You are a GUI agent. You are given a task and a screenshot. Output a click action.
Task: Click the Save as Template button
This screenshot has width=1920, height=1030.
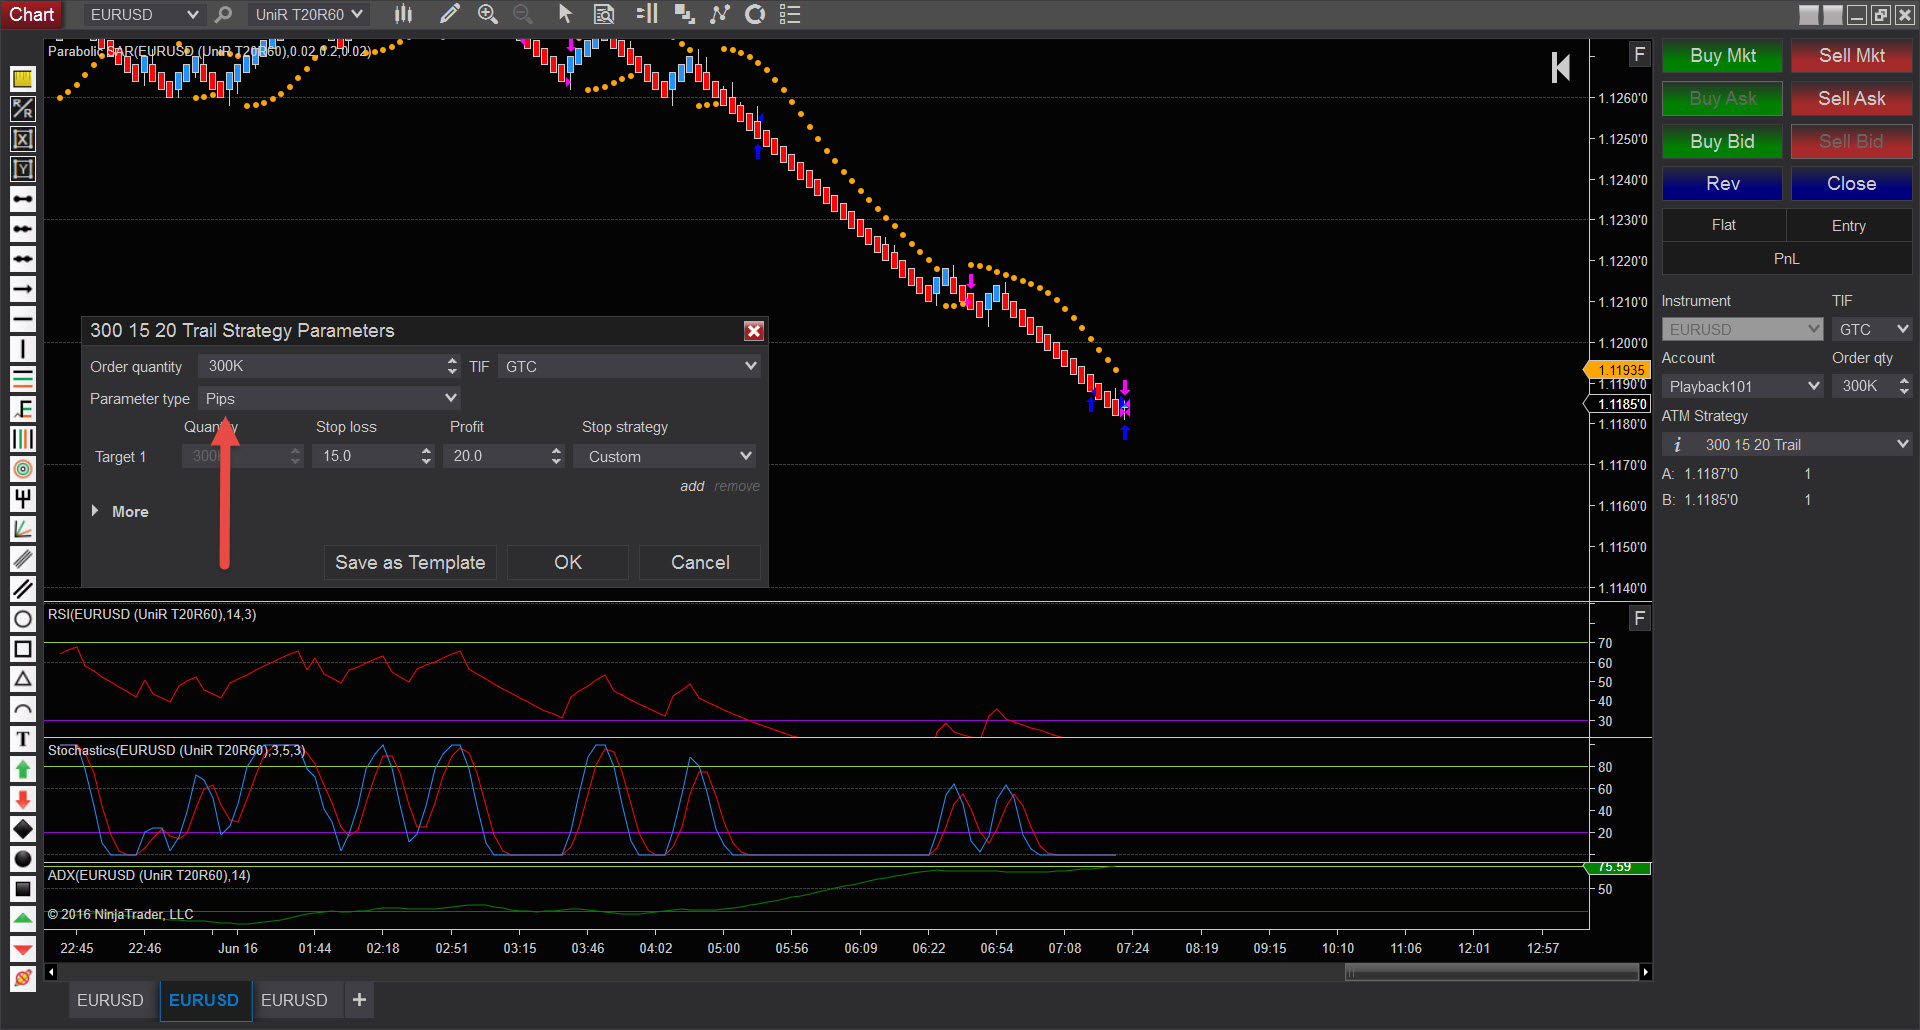(410, 562)
